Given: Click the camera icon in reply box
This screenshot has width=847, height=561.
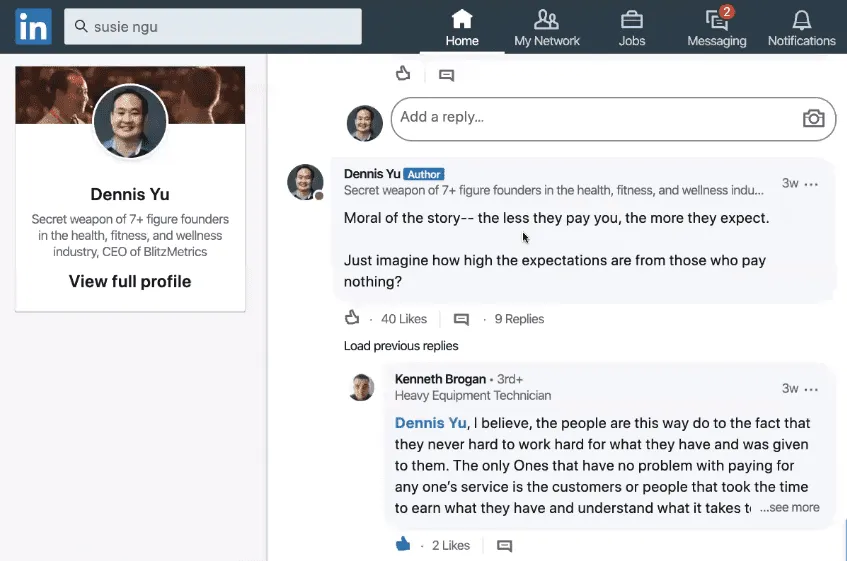Looking at the screenshot, I should tap(813, 118).
